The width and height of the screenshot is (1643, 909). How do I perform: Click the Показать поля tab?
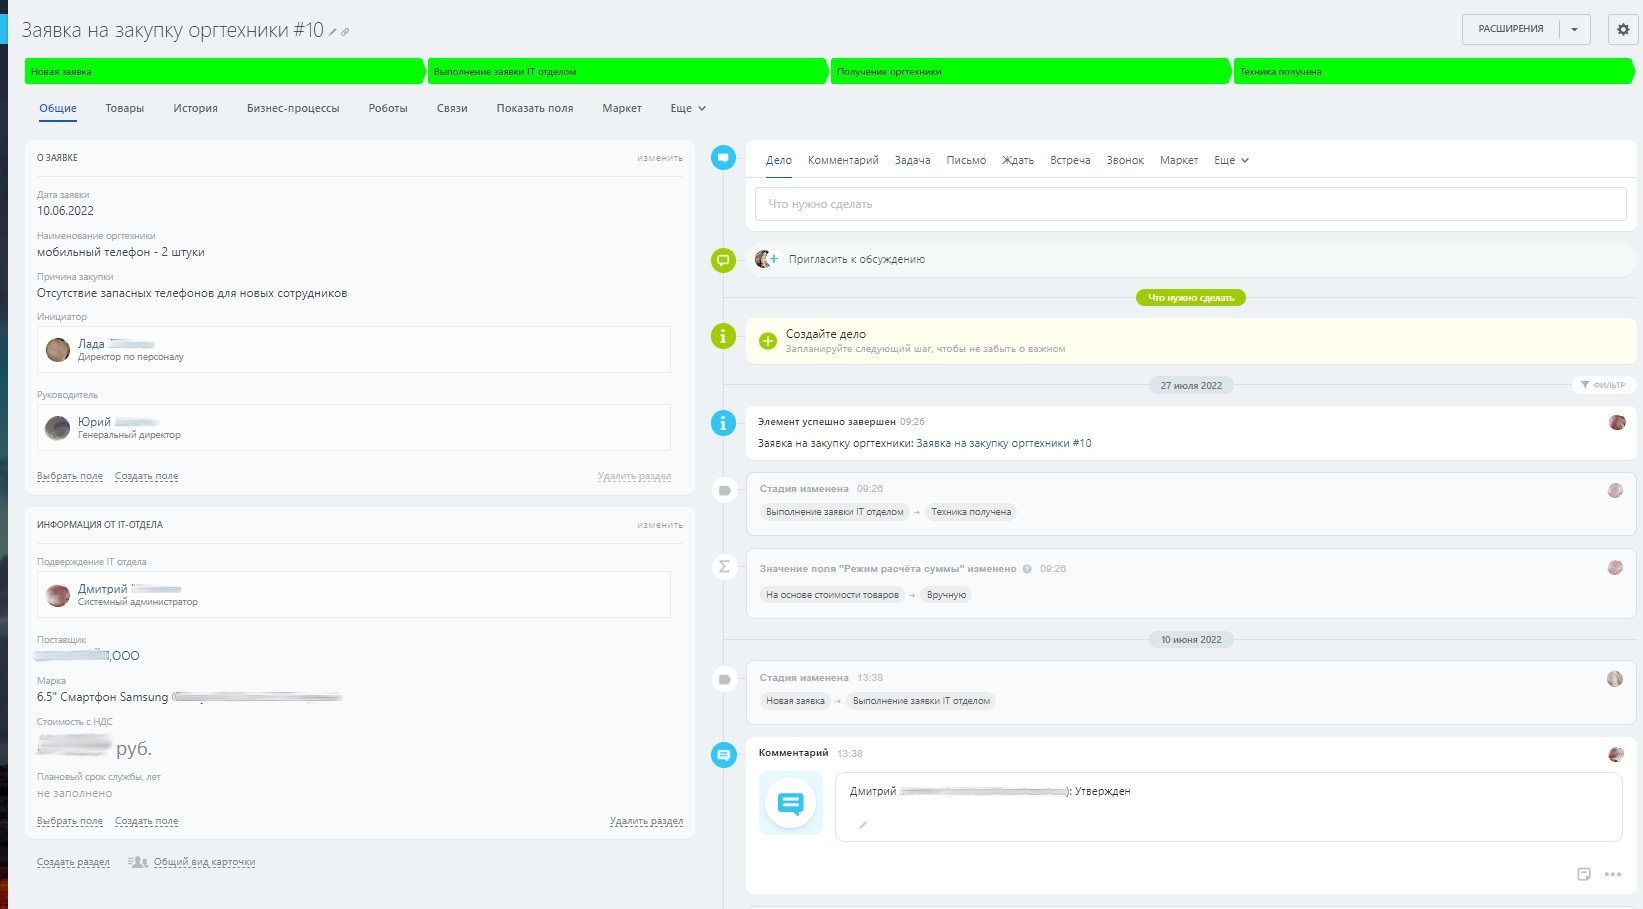535,108
